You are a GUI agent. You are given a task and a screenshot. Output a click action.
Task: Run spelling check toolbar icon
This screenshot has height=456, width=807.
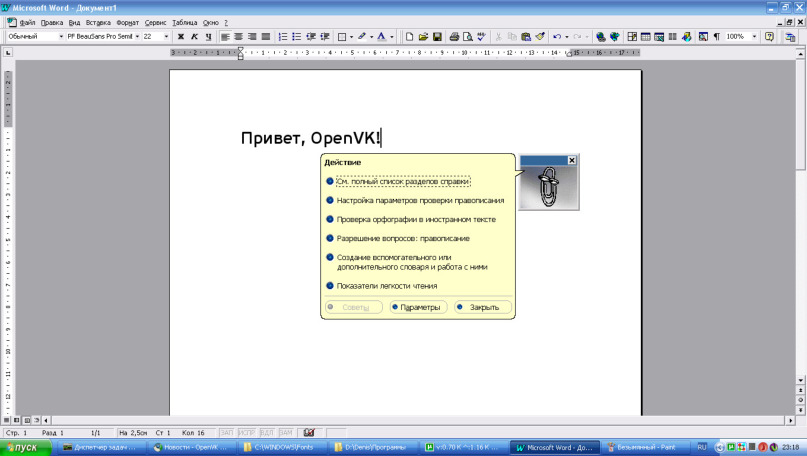coord(481,37)
